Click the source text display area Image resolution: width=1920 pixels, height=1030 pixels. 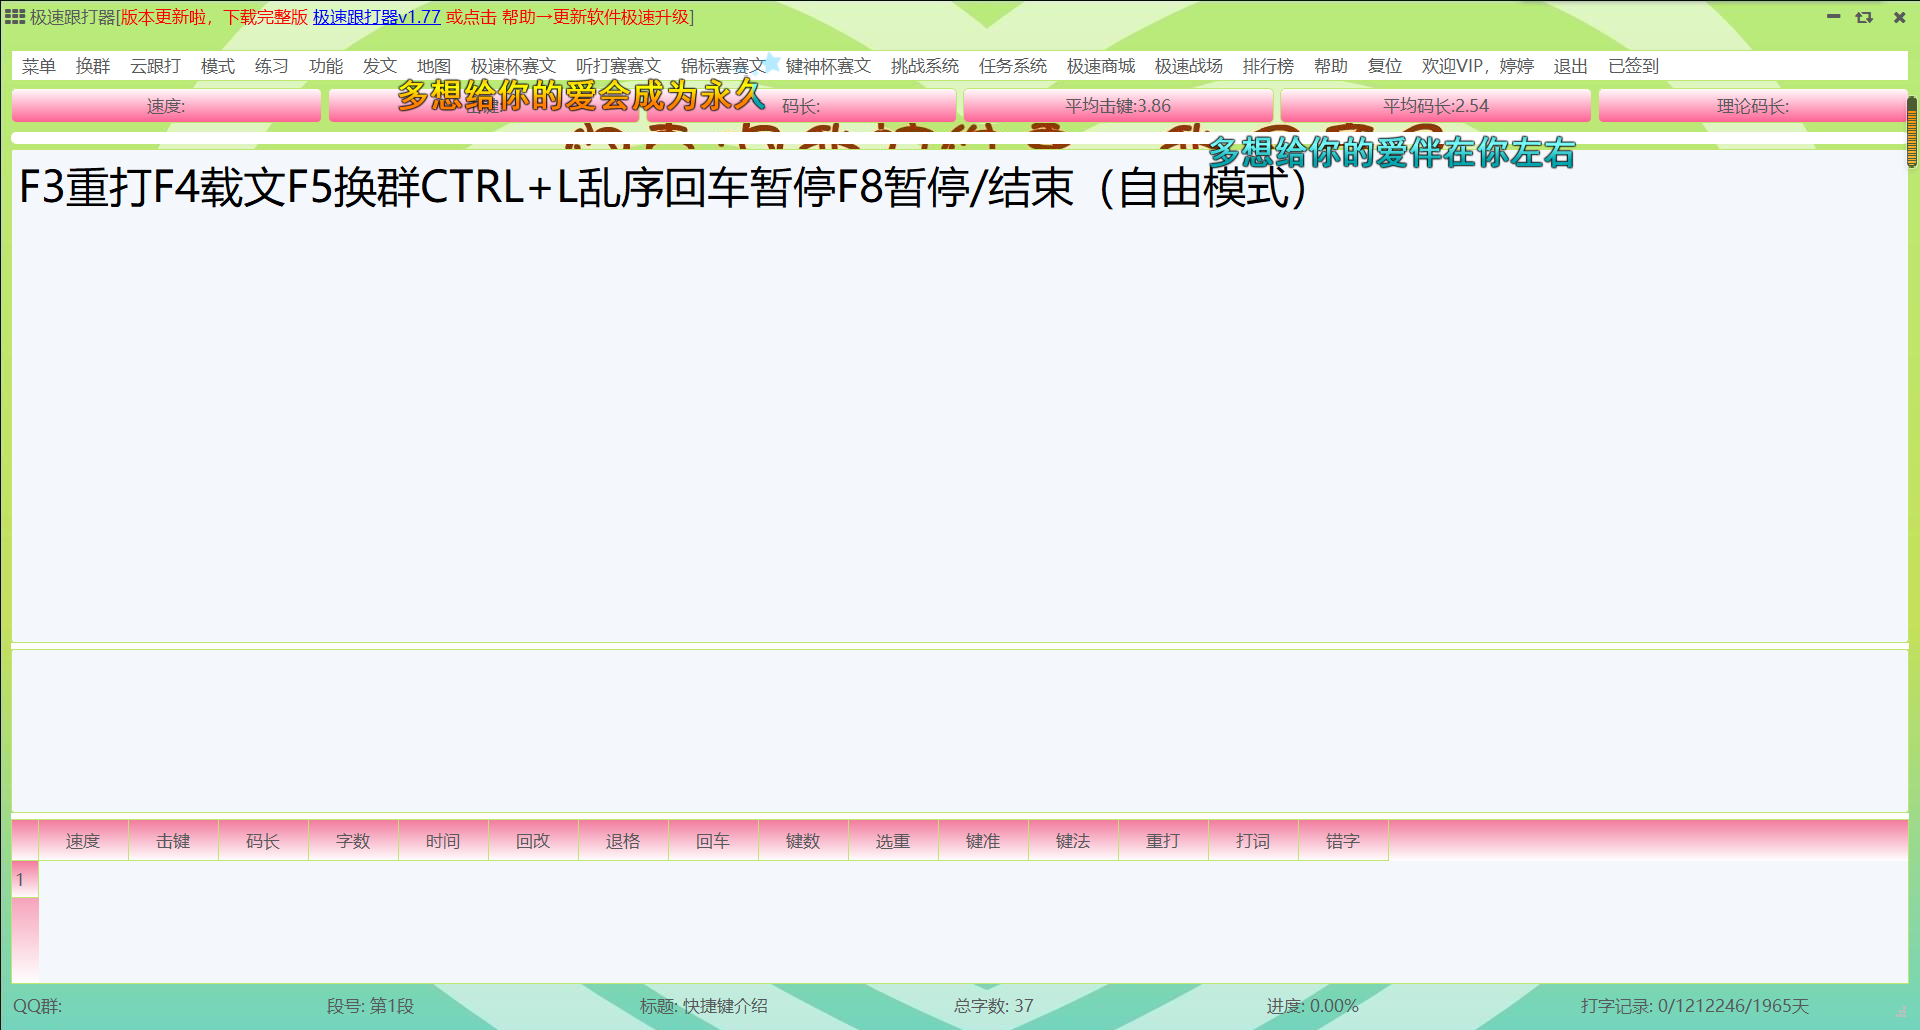pos(959,396)
